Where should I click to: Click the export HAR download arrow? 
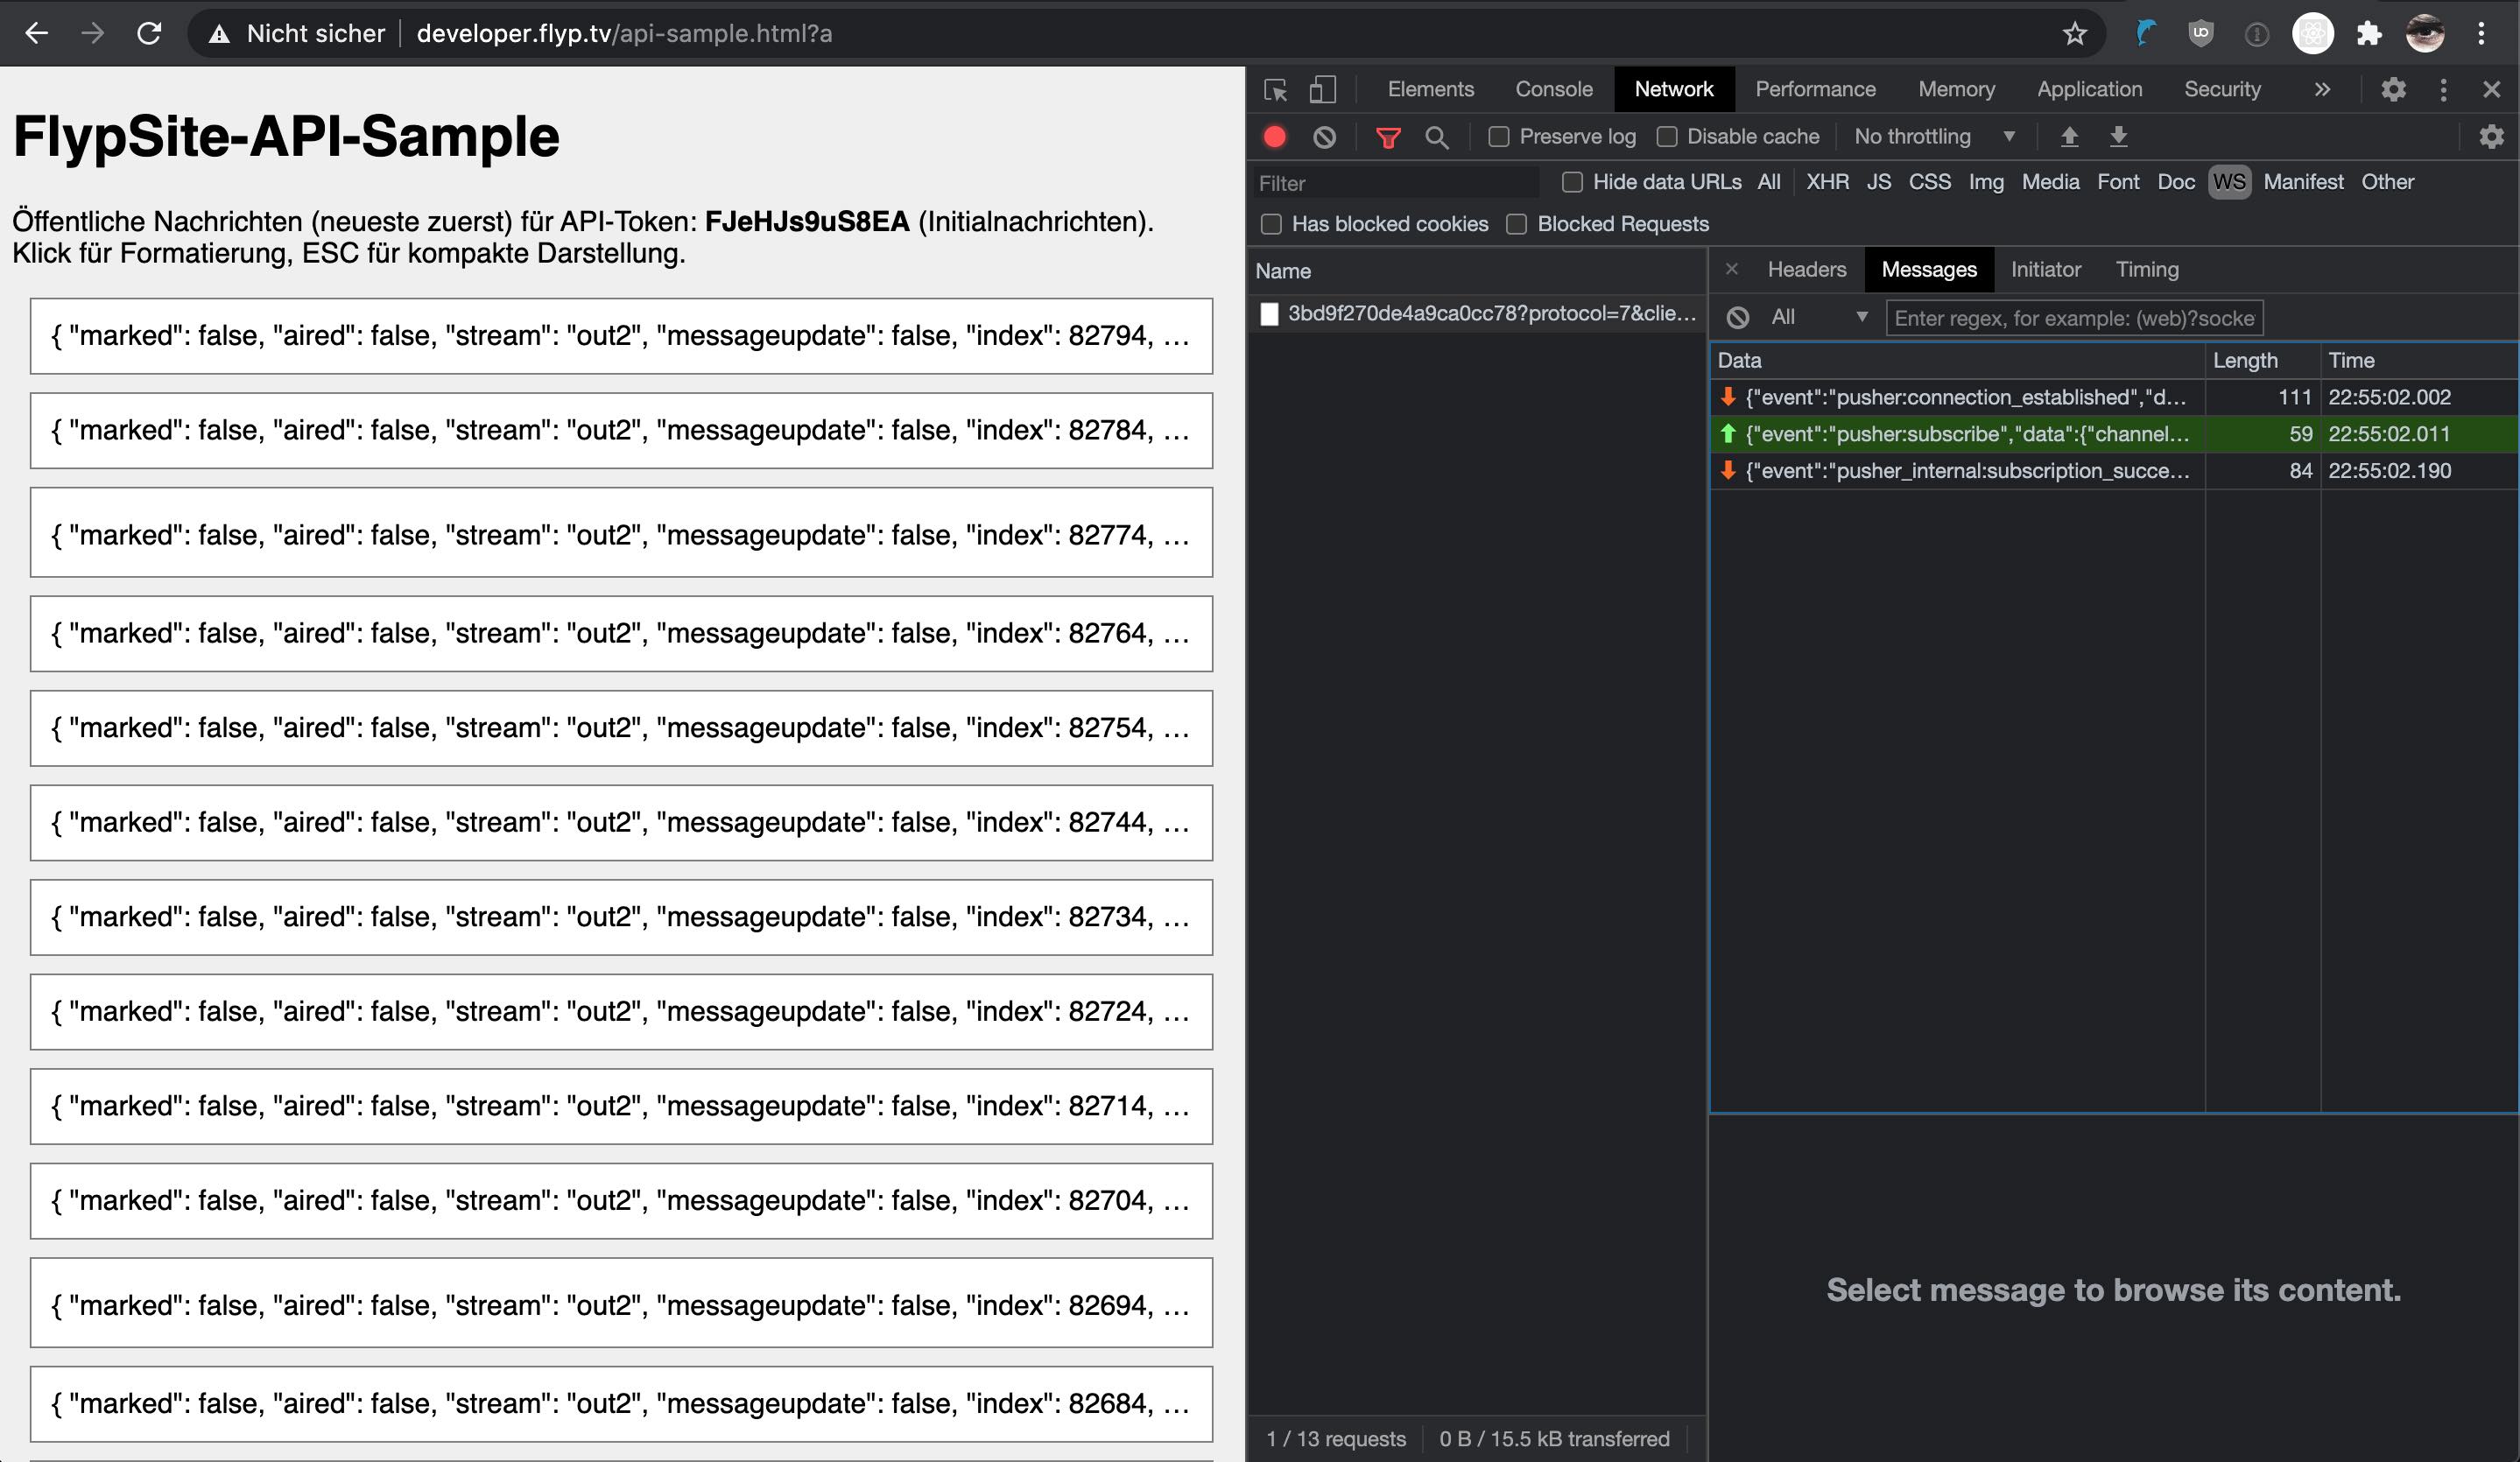2118,137
